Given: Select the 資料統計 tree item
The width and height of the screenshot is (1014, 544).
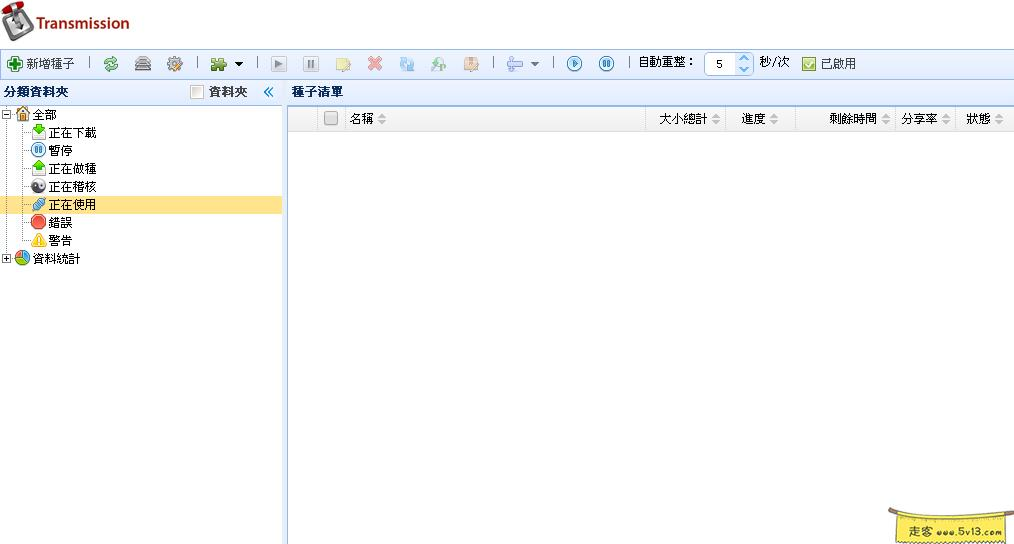Looking at the screenshot, I should 56,258.
